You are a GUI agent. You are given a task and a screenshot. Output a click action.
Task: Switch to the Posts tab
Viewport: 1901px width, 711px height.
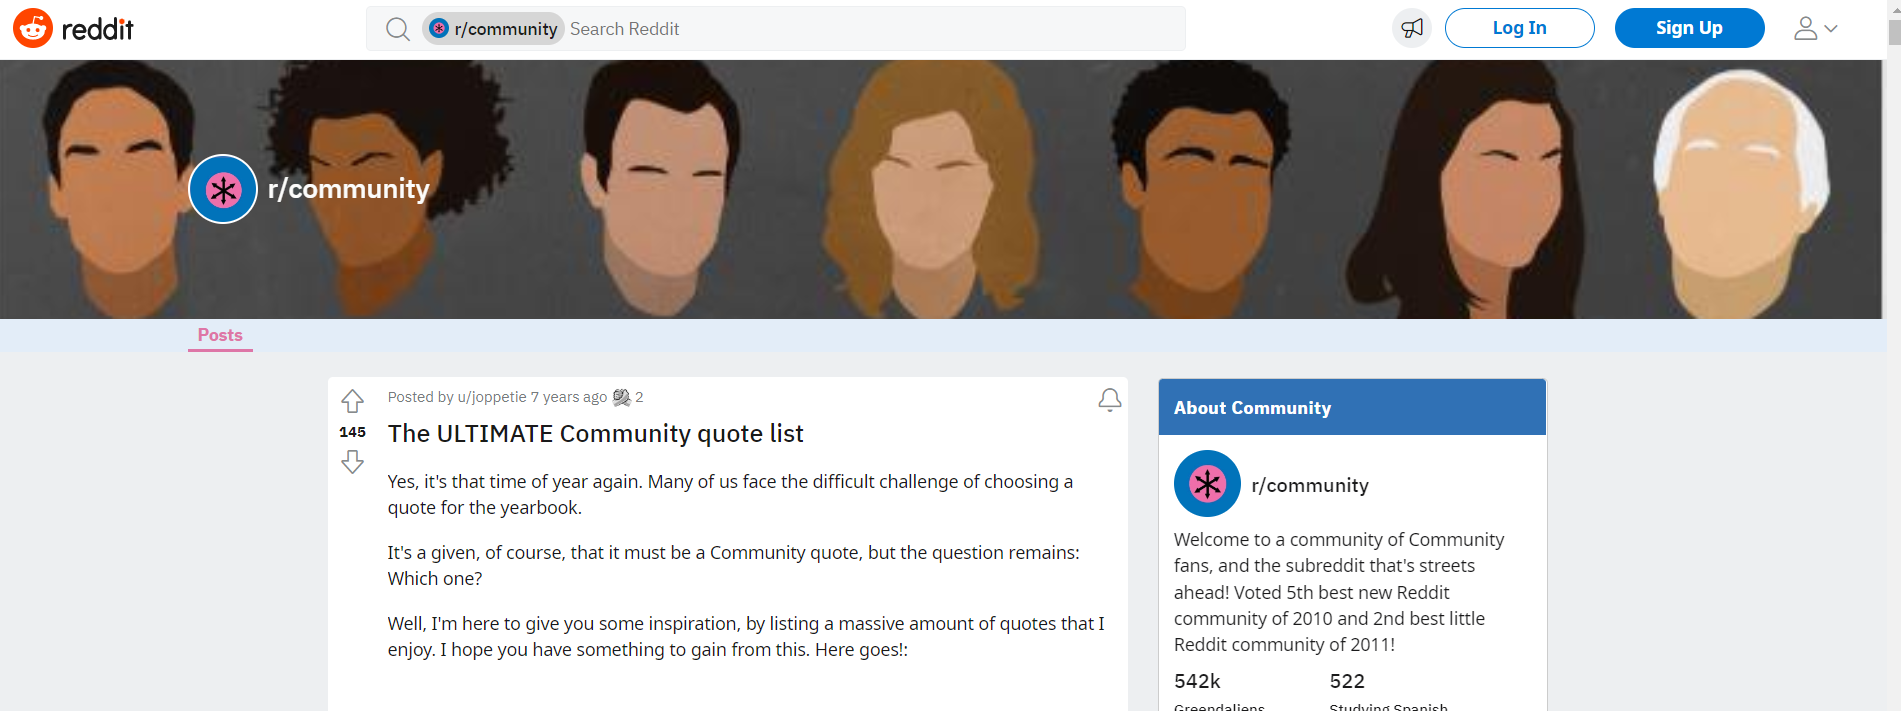click(220, 335)
